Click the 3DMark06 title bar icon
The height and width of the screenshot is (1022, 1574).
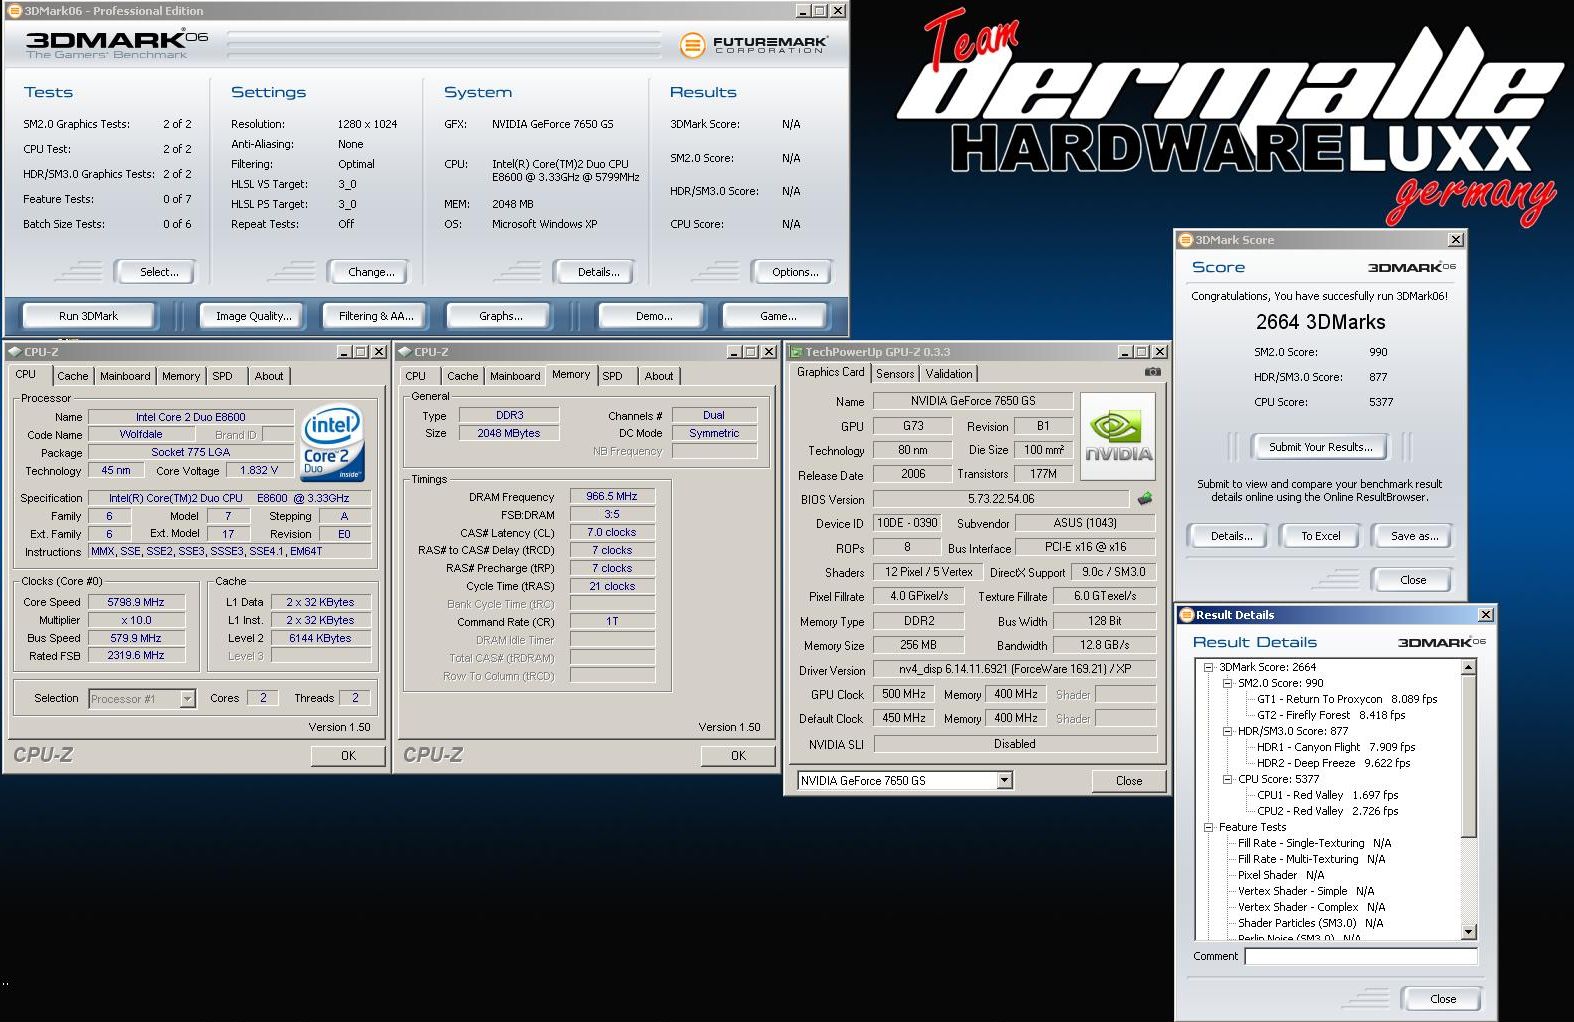(14, 11)
